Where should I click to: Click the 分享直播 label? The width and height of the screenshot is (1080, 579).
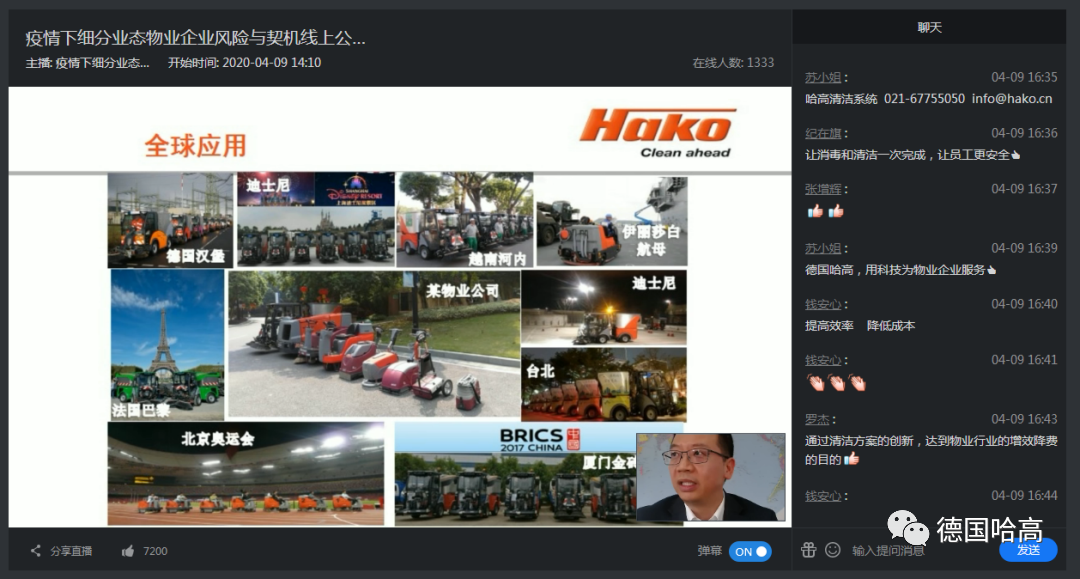pyautogui.click(x=71, y=551)
